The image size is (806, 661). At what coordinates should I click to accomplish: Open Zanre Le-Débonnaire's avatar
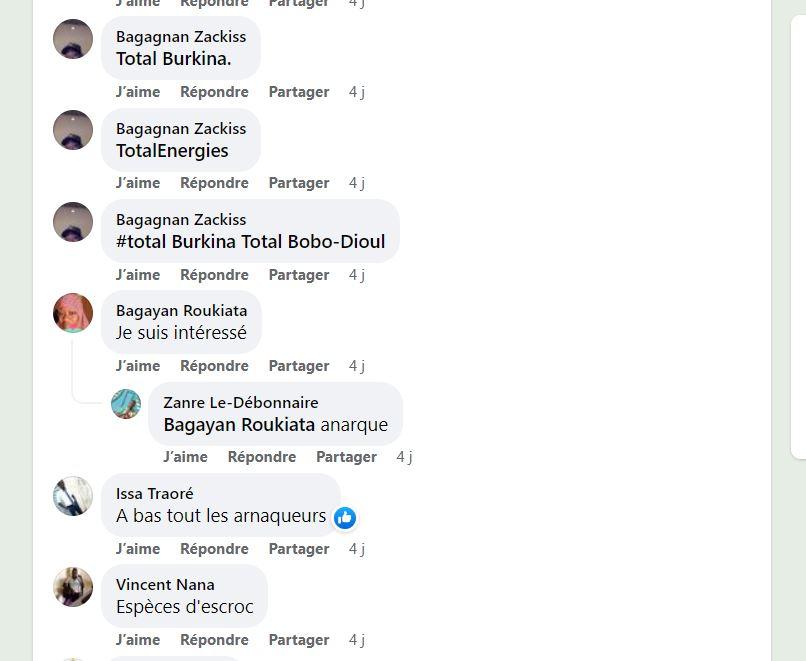(x=126, y=404)
